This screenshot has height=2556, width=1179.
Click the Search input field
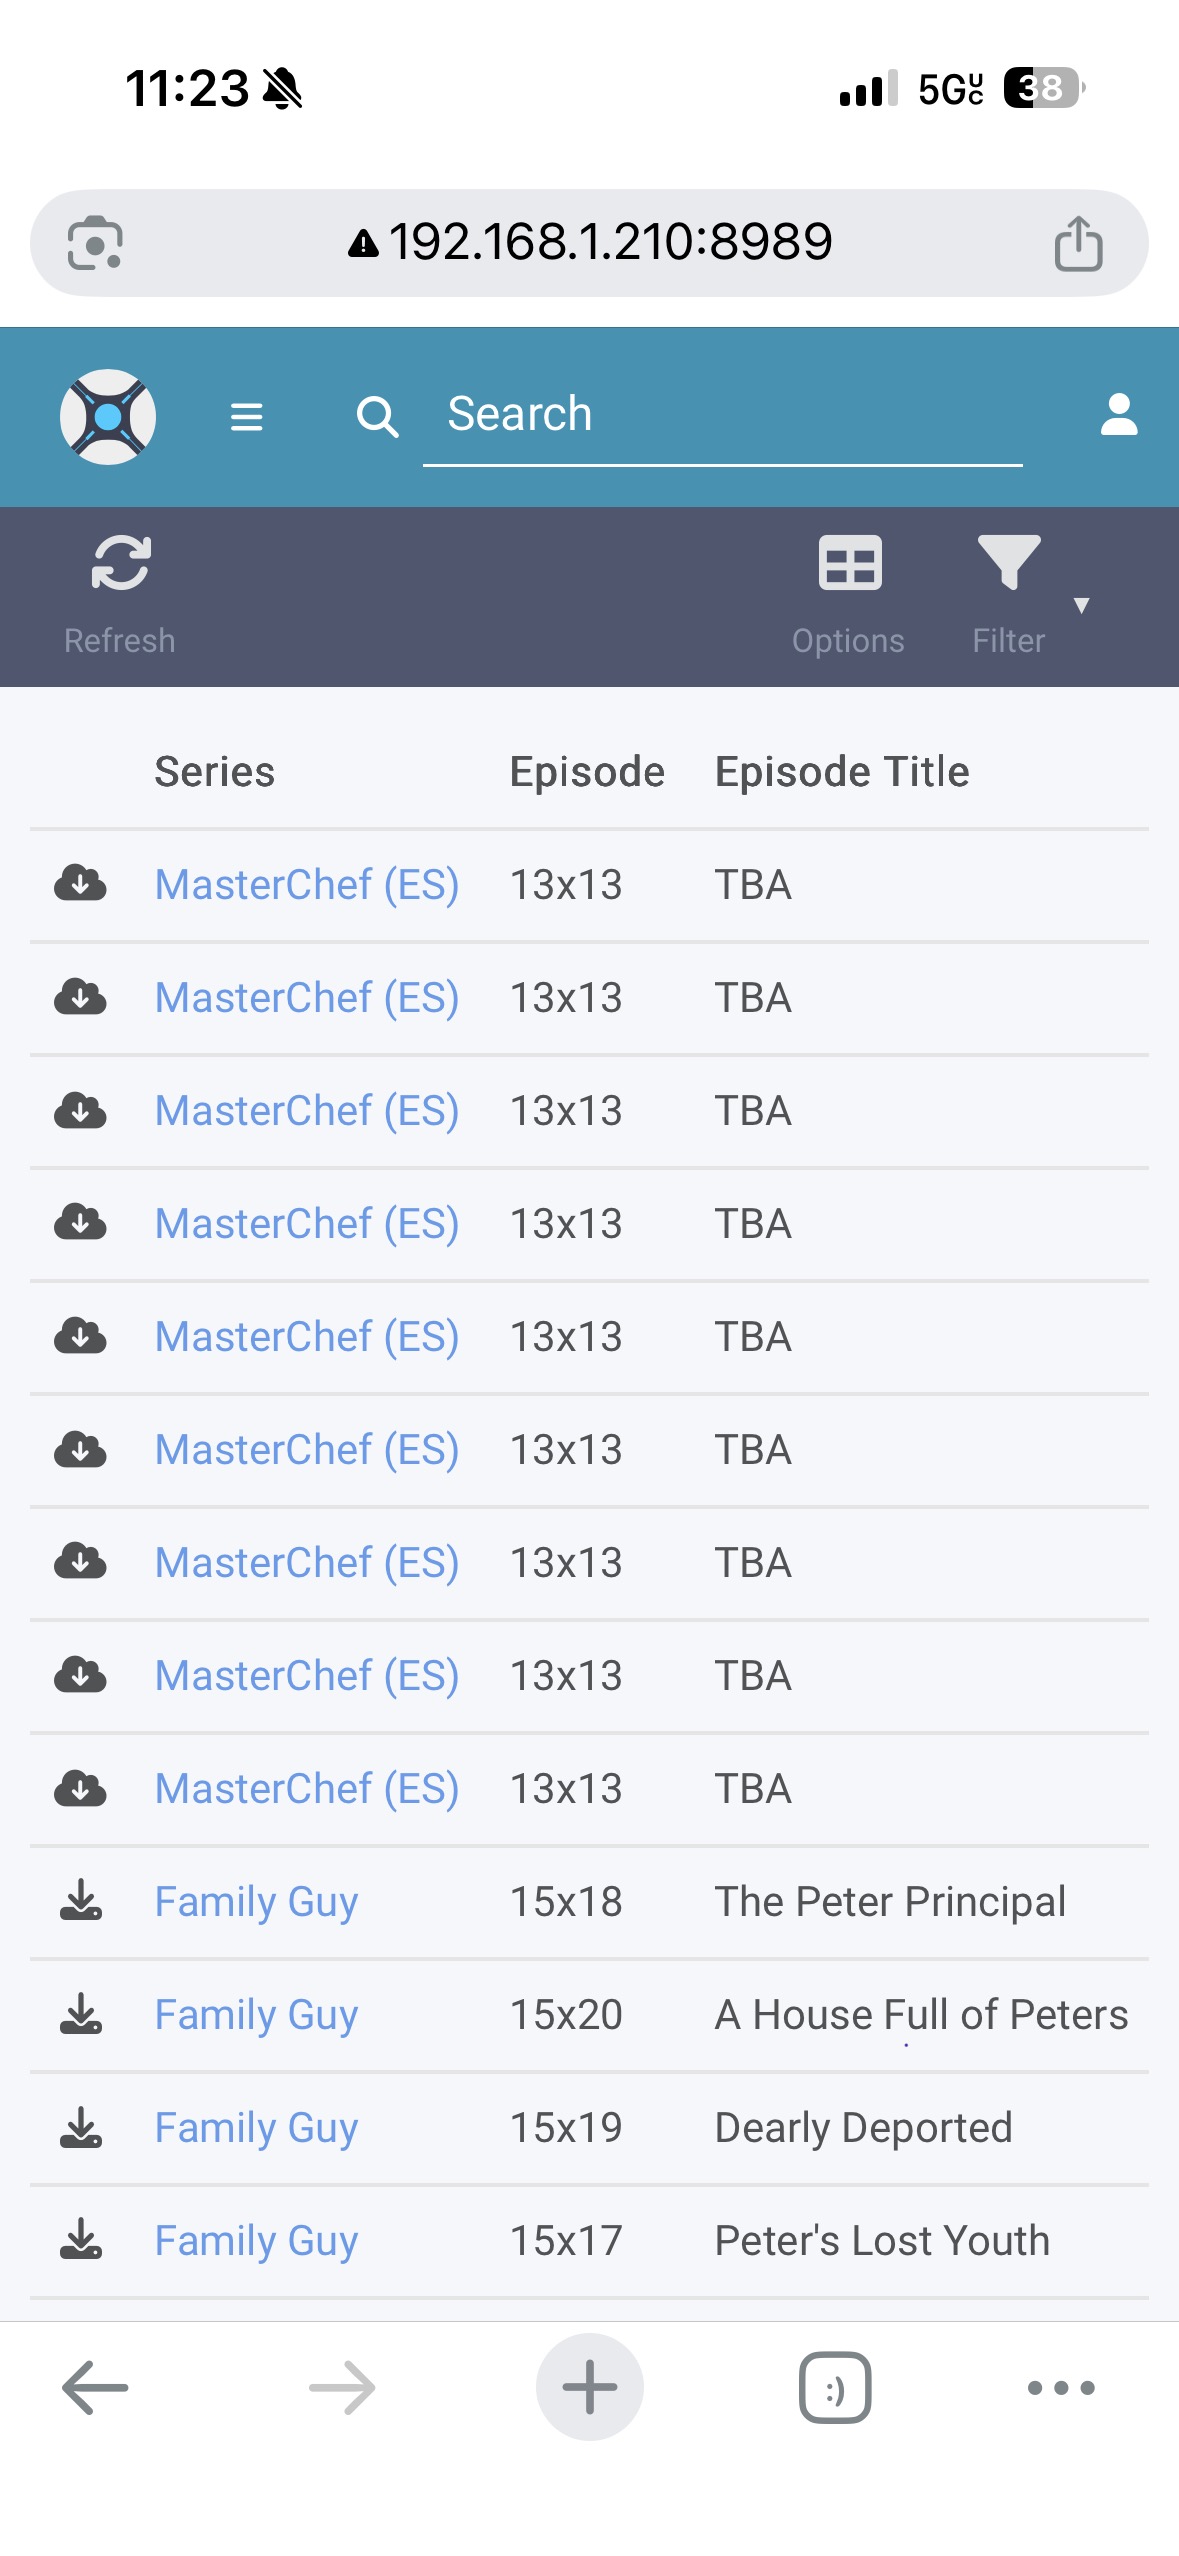coord(722,414)
